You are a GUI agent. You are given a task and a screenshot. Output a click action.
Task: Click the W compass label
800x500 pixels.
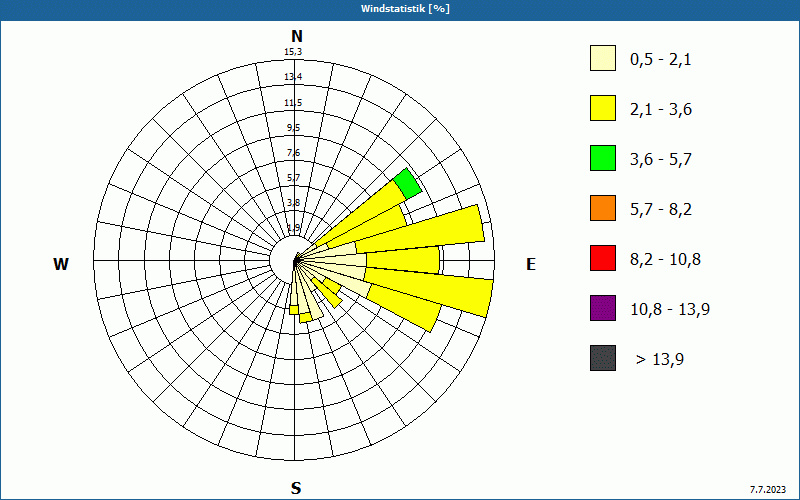click(x=61, y=264)
